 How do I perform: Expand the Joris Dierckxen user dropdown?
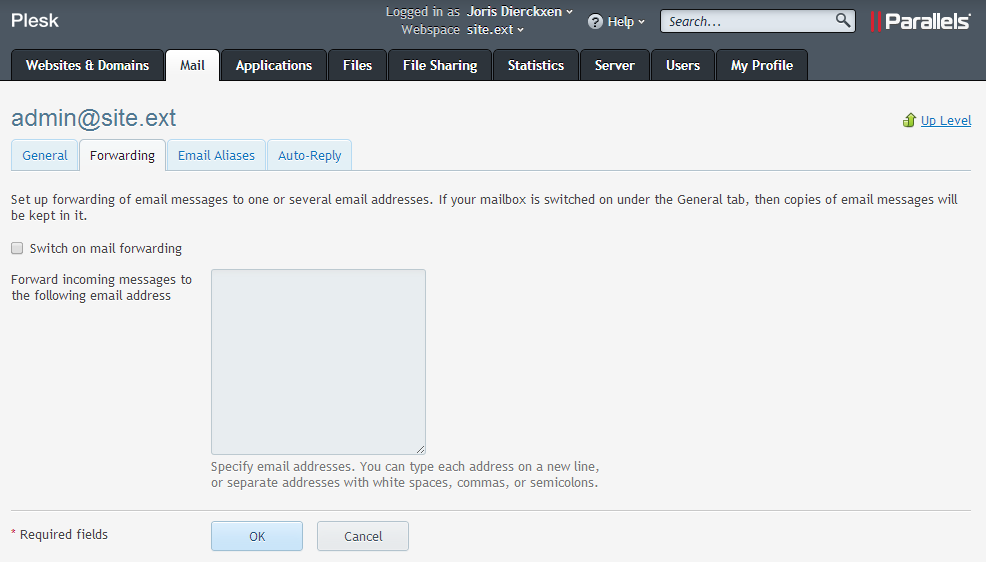coord(520,12)
